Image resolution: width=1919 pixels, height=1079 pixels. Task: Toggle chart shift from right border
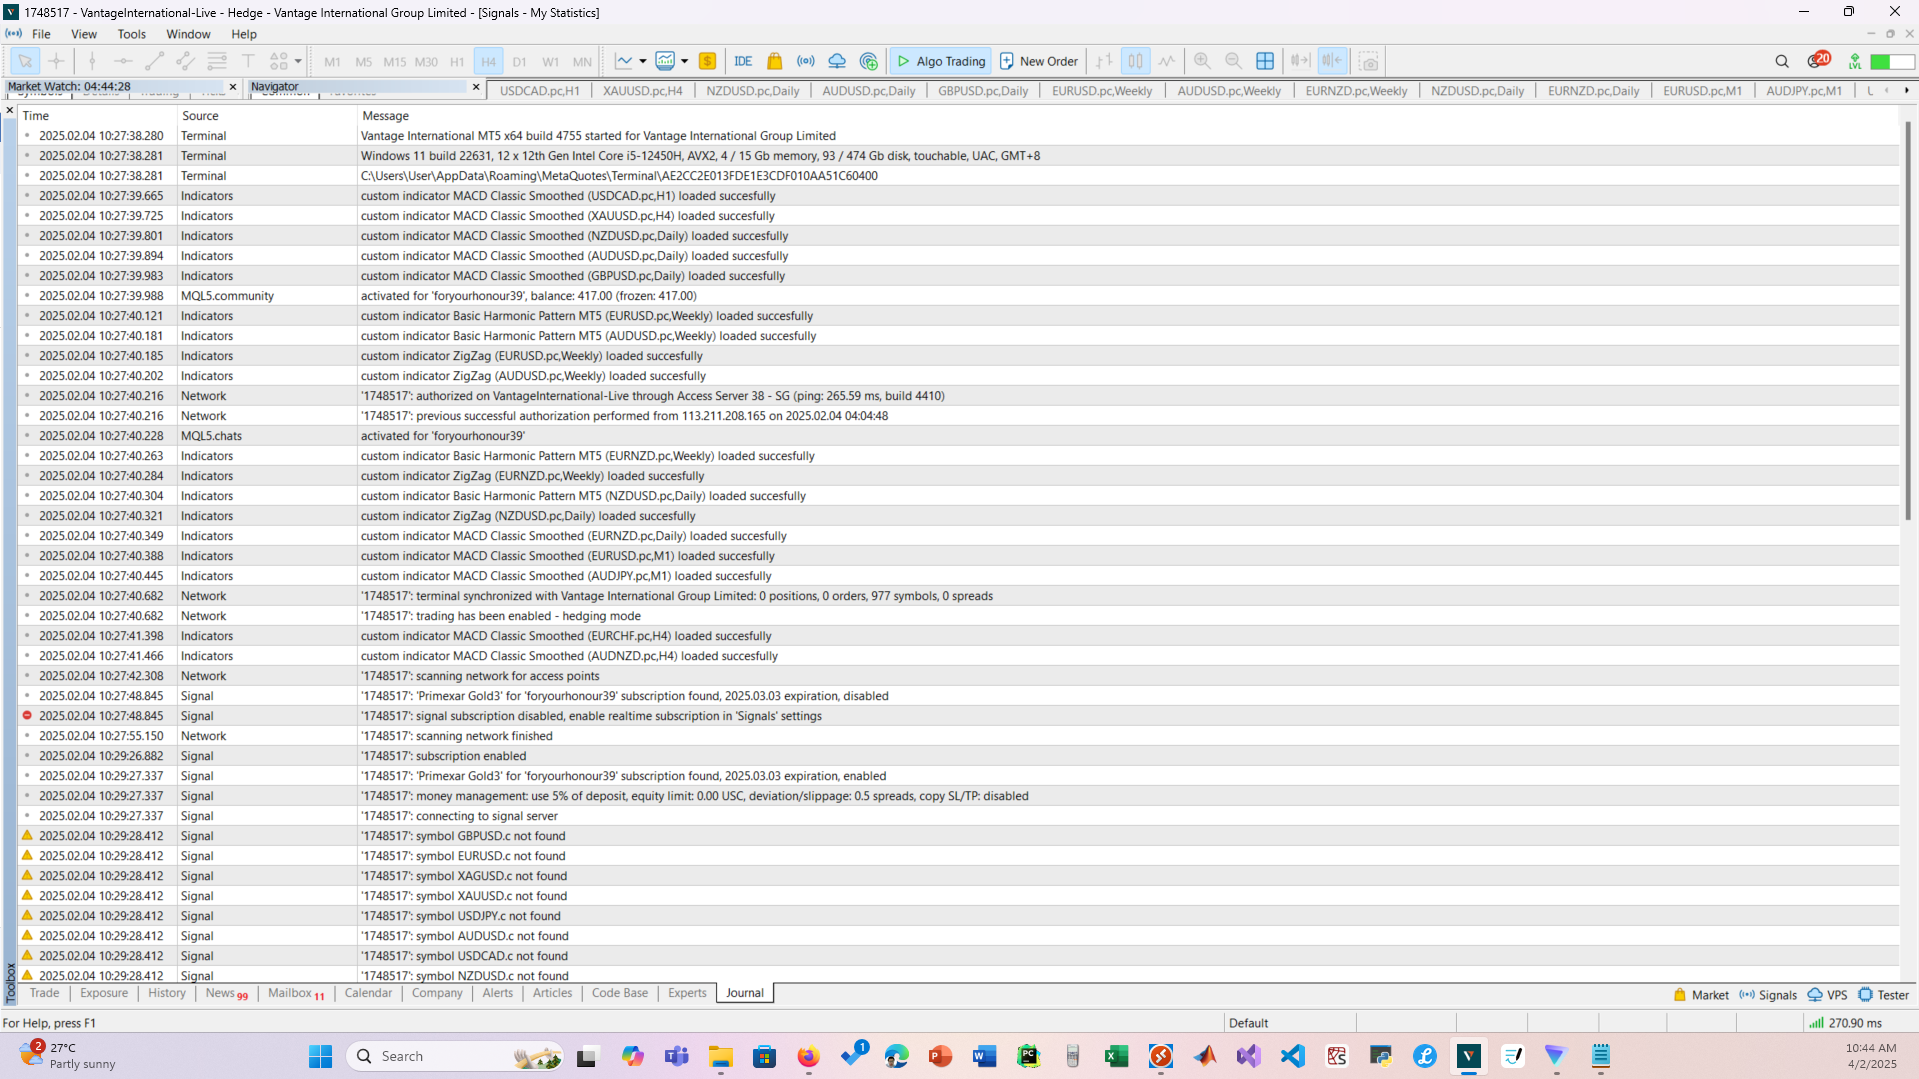coord(1332,61)
